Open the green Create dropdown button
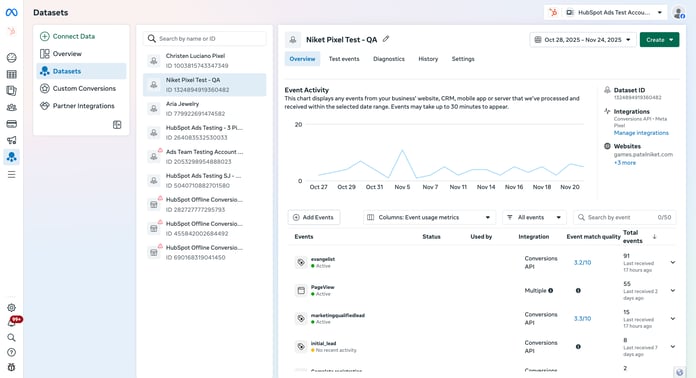The image size is (696, 378). coord(659,39)
